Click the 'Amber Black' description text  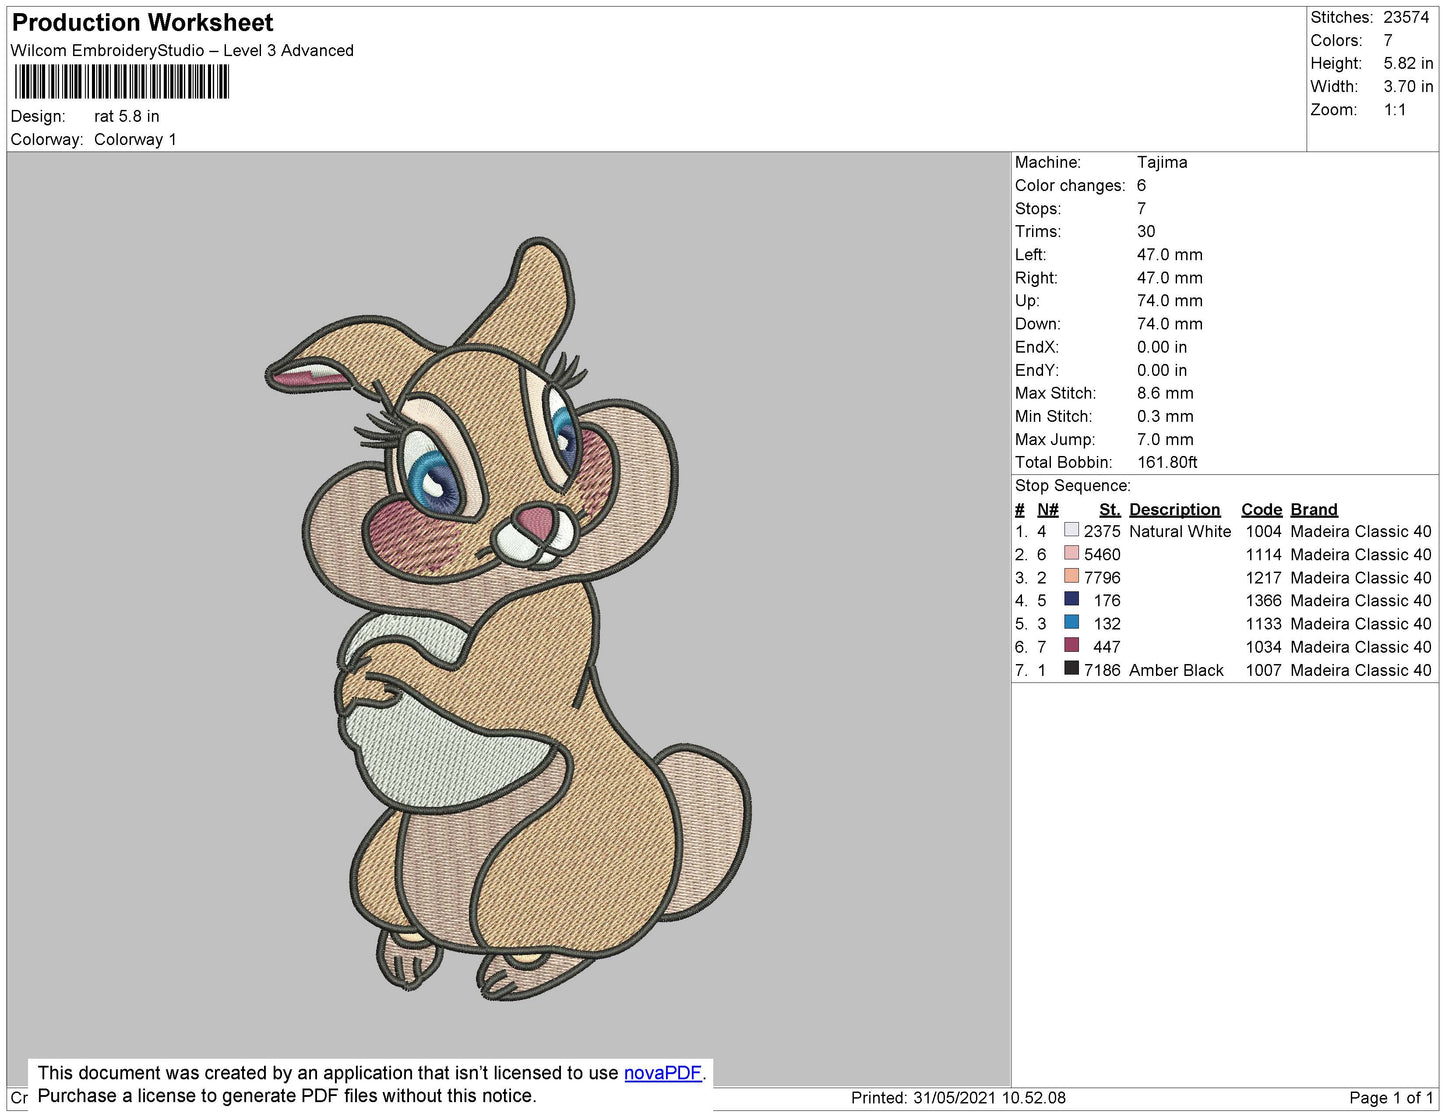(x=1176, y=671)
